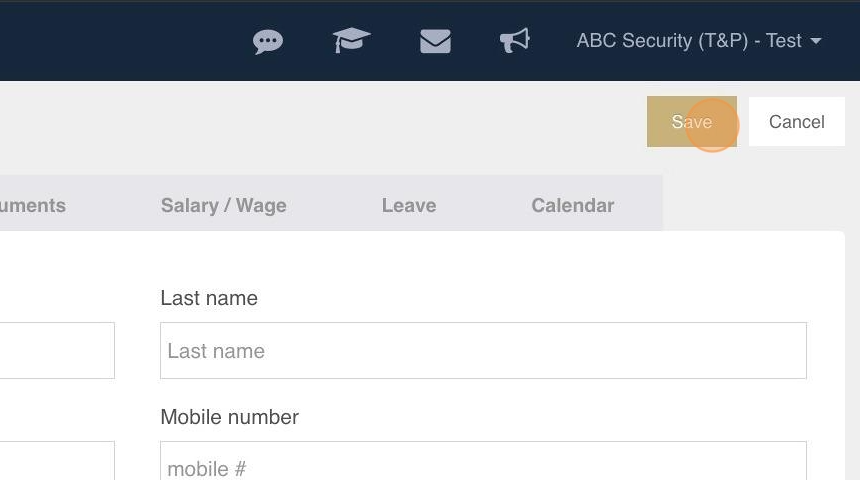860x480 pixels.
Task: Focus the mobile # input field
Action: pos(483,460)
